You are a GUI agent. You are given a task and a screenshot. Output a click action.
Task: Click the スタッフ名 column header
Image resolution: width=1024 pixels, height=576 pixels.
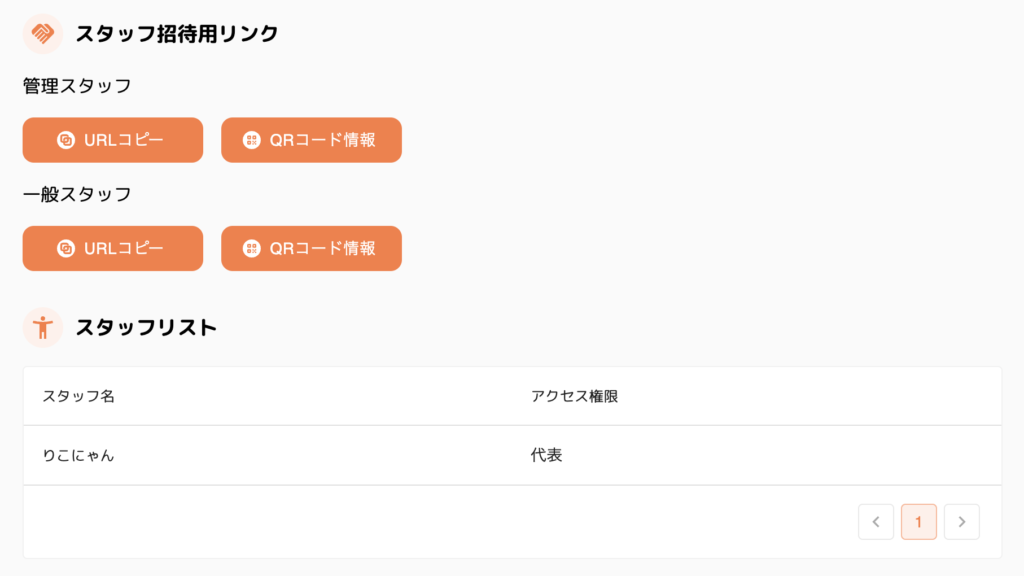click(x=79, y=396)
